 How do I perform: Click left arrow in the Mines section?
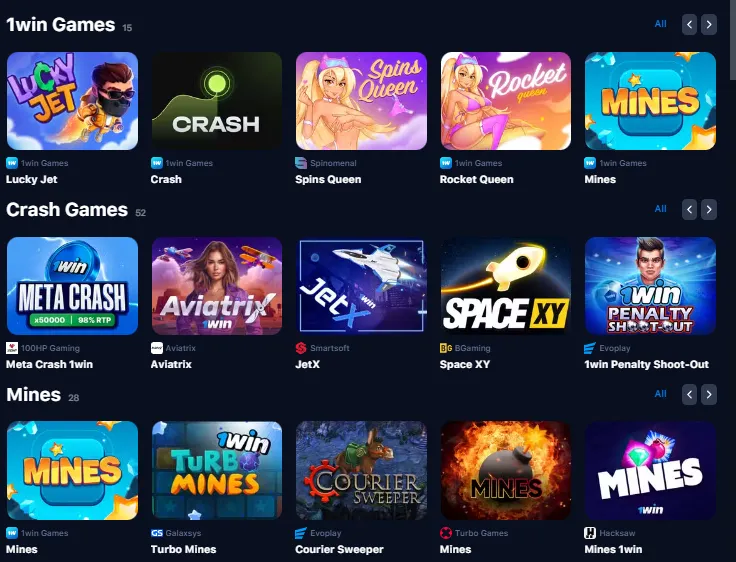[690, 394]
